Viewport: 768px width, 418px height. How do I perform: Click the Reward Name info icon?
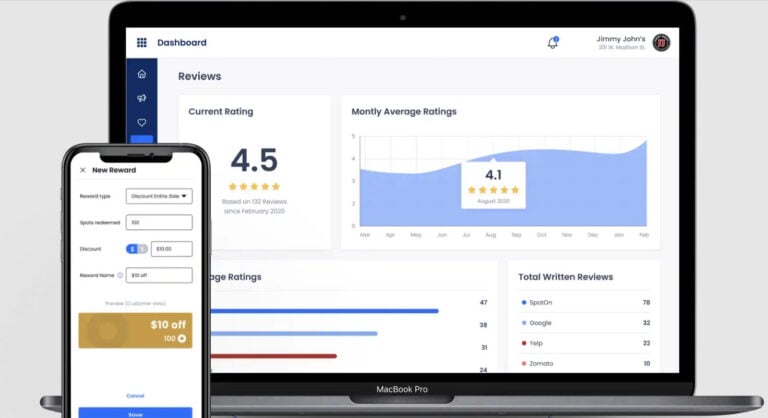point(120,275)
